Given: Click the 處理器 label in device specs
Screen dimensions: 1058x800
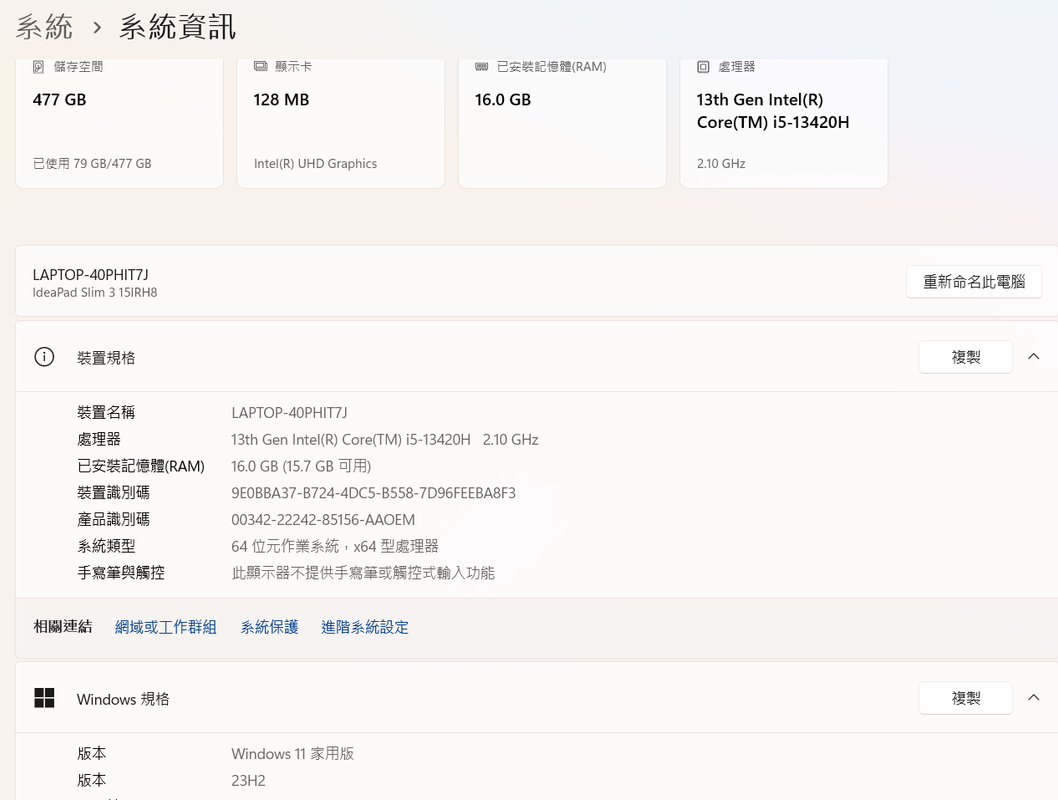Looking at the screenshot, I should coord(99,439).
